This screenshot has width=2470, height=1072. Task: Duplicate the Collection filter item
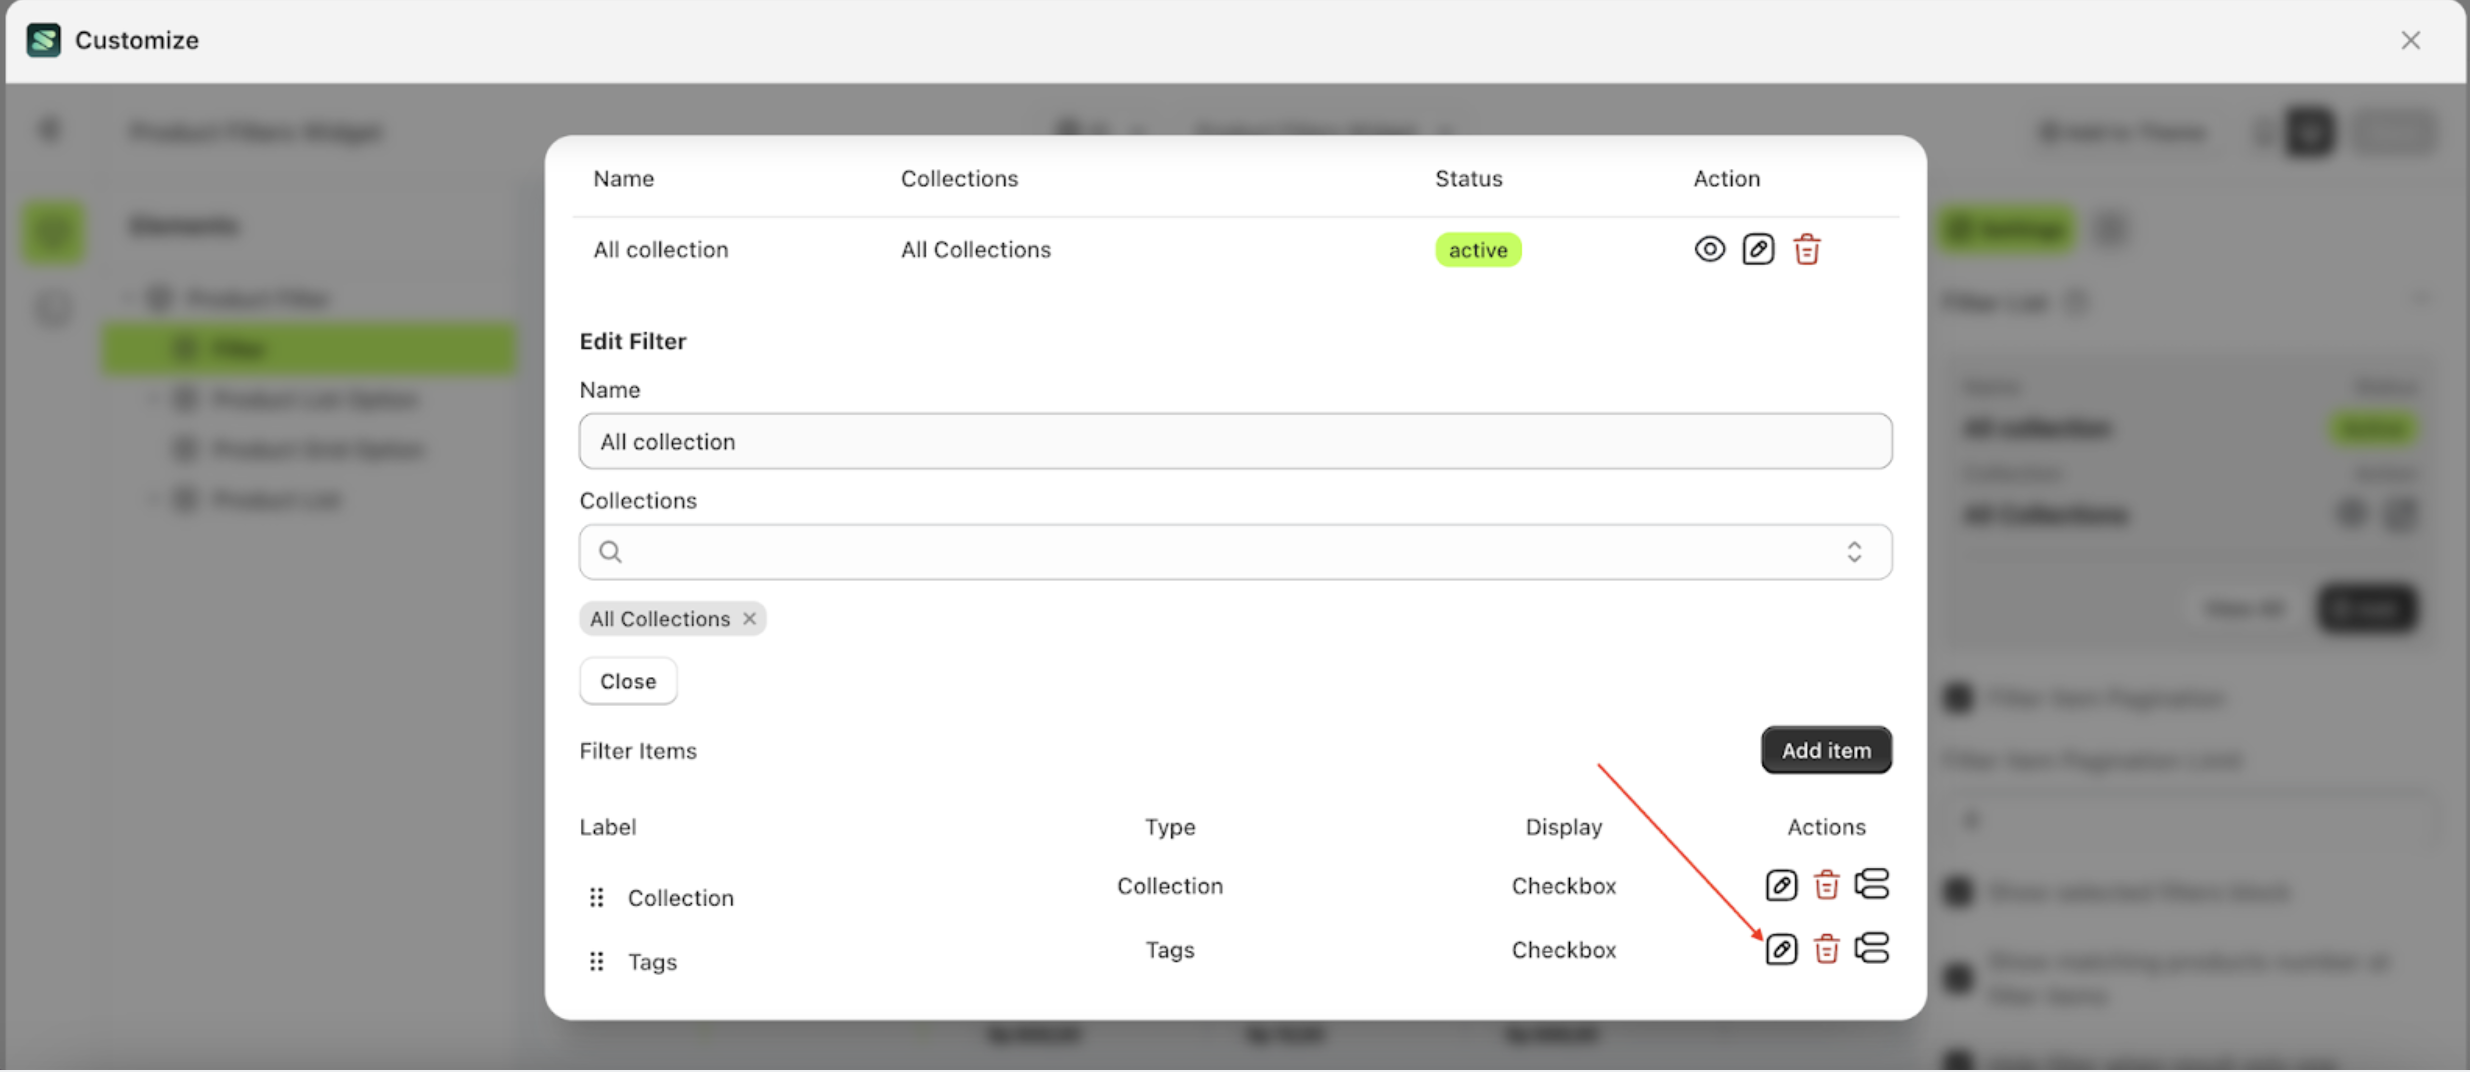pyautogui.click(x=1872, y=885)
